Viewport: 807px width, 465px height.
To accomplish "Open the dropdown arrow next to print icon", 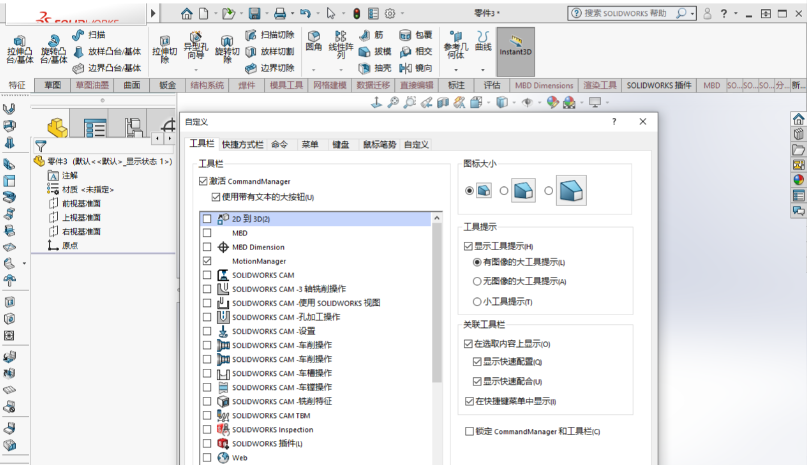I will click(292, 13).
